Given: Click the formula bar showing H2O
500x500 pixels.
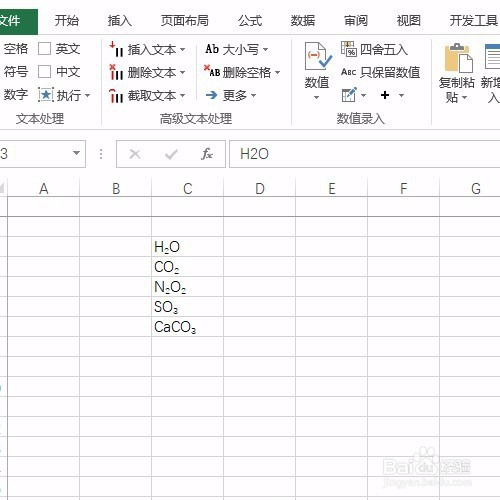Looking at the screenshot, I should click(365, 154).
